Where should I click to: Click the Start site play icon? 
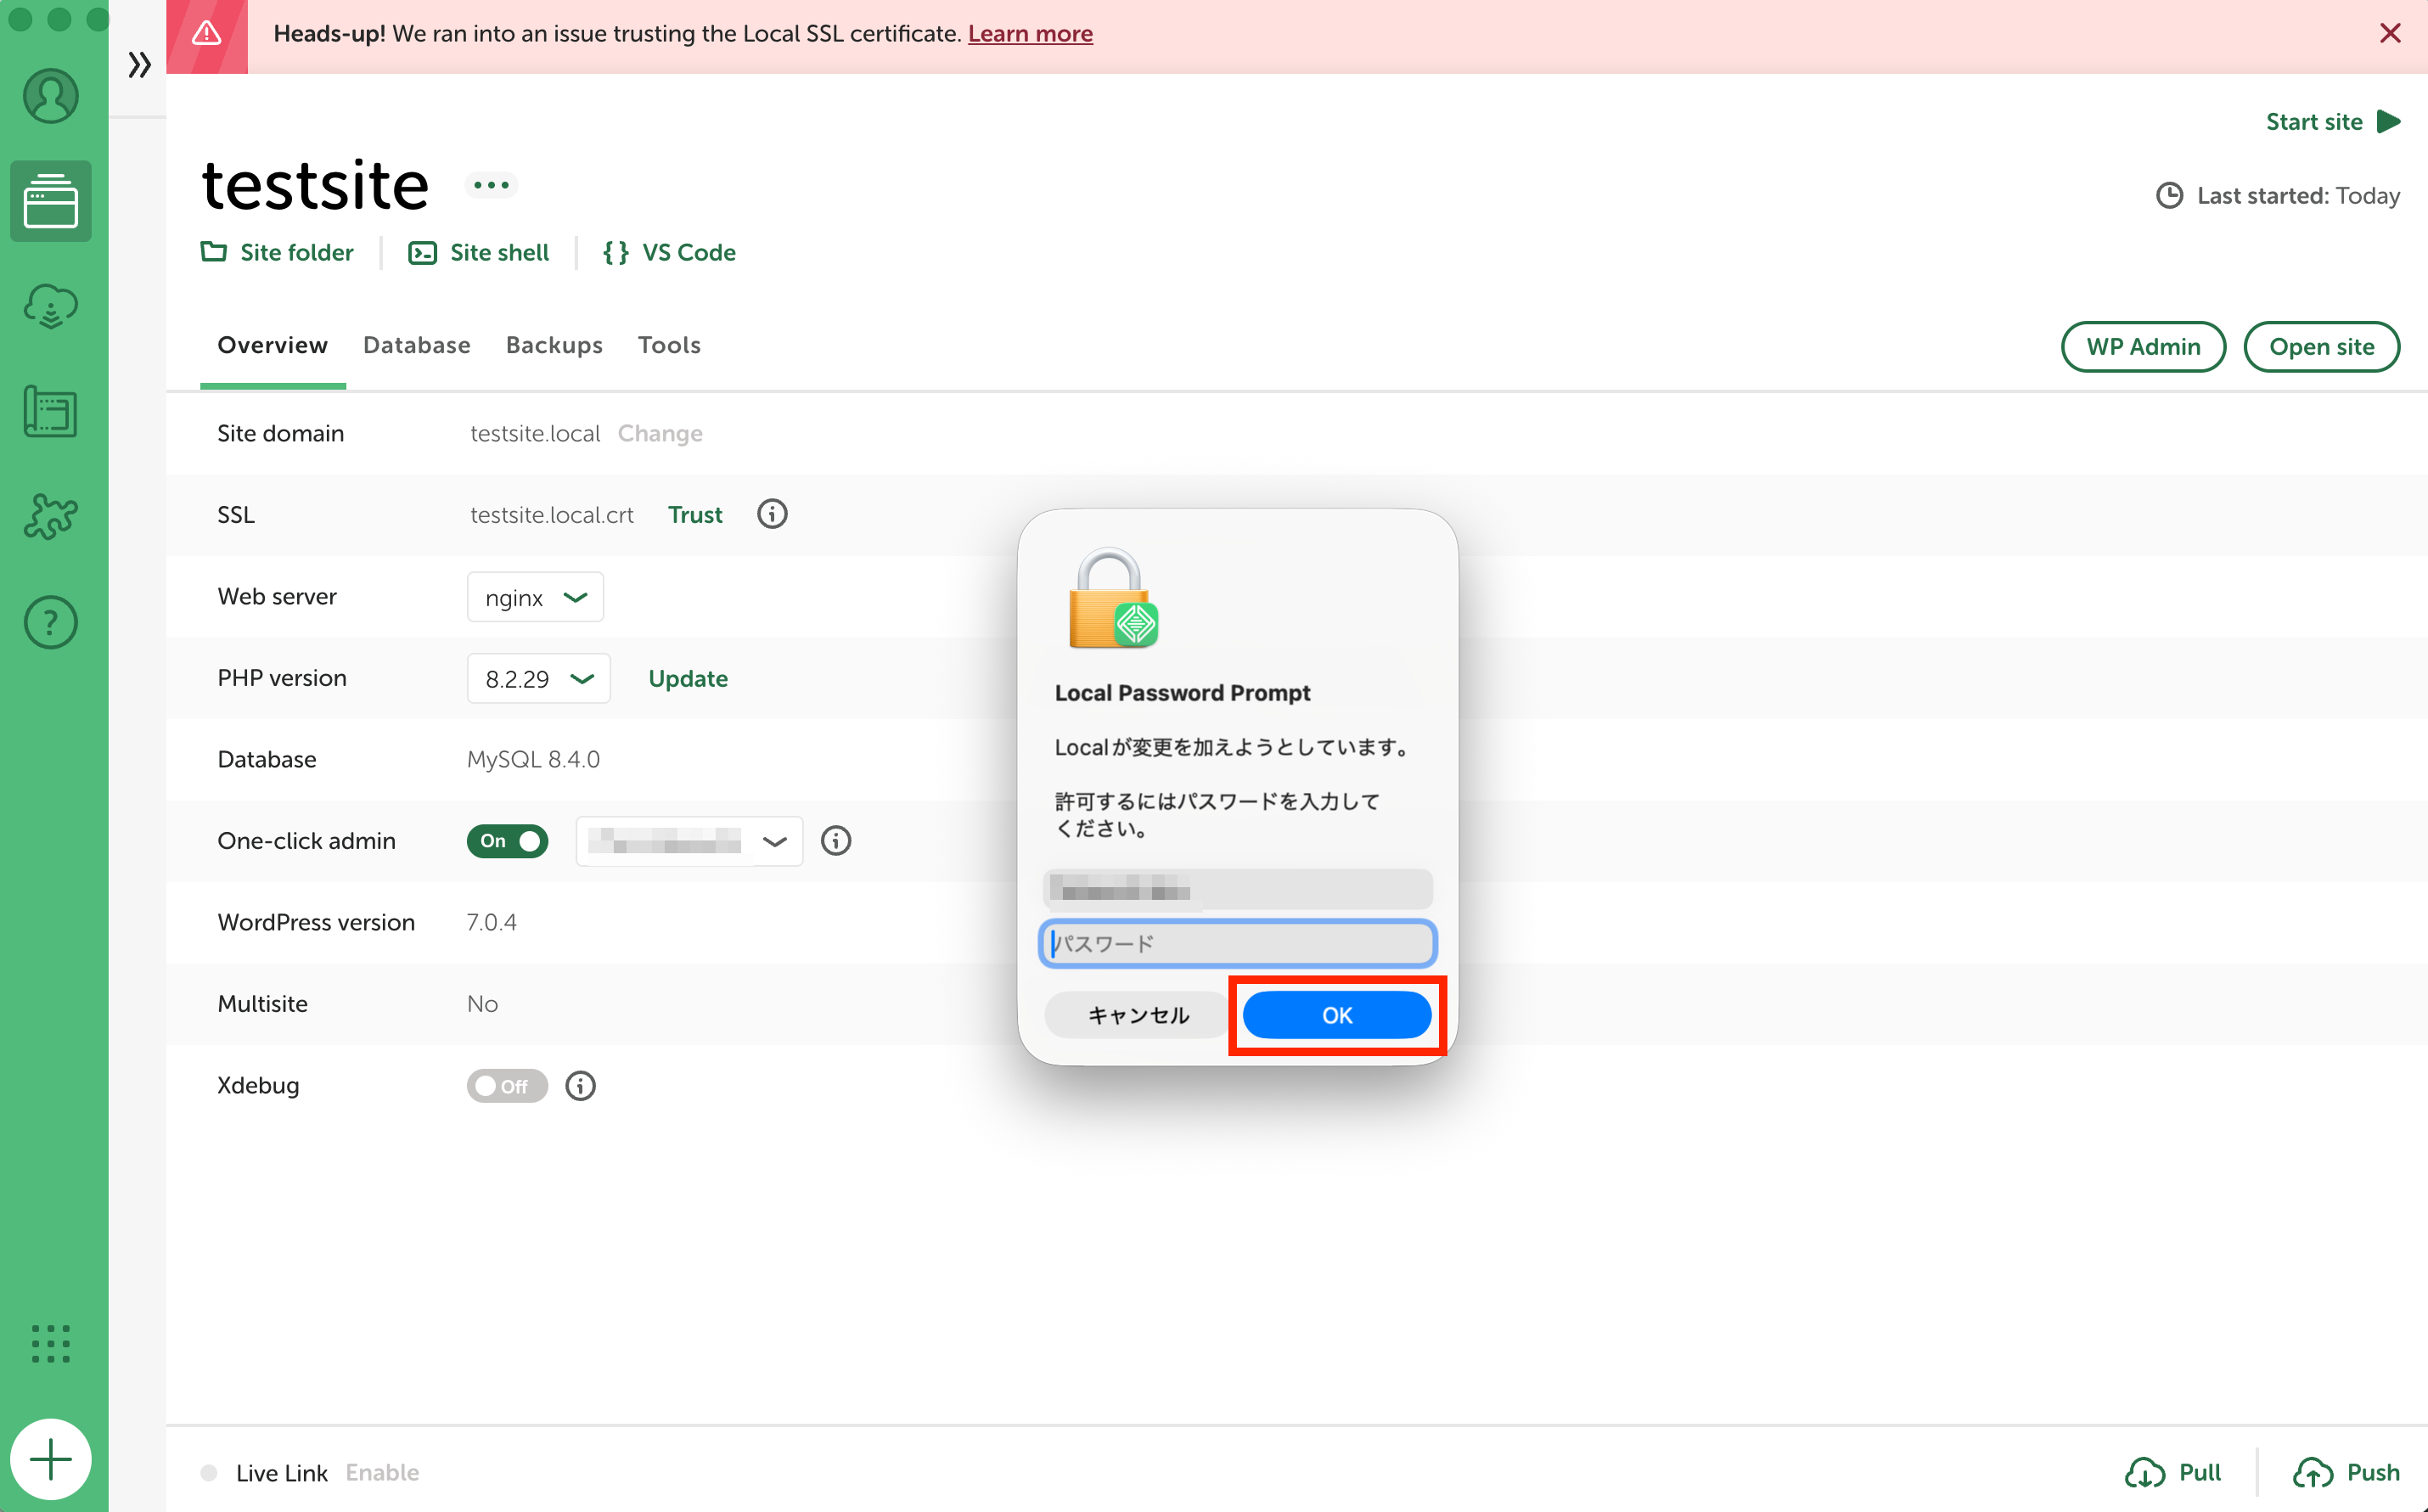click(2389, 121)
